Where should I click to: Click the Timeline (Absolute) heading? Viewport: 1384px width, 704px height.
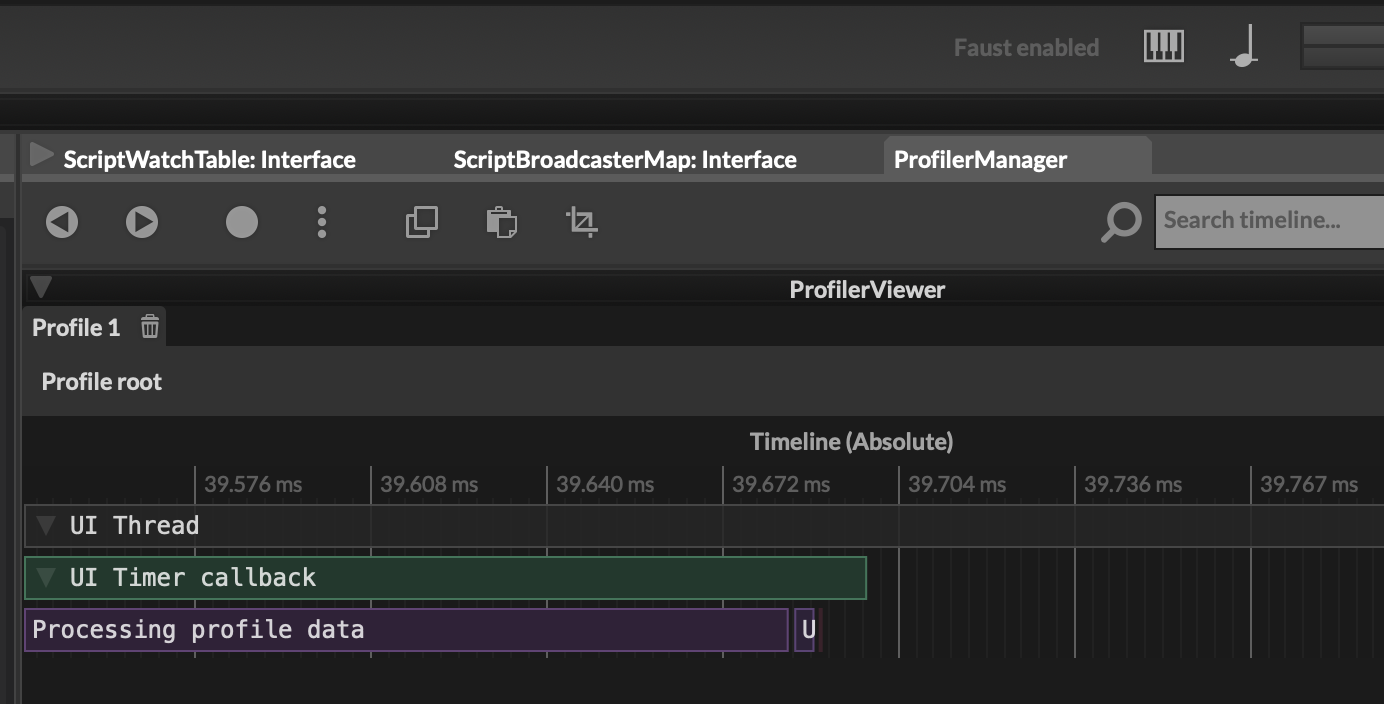click(x=852, y=441)
